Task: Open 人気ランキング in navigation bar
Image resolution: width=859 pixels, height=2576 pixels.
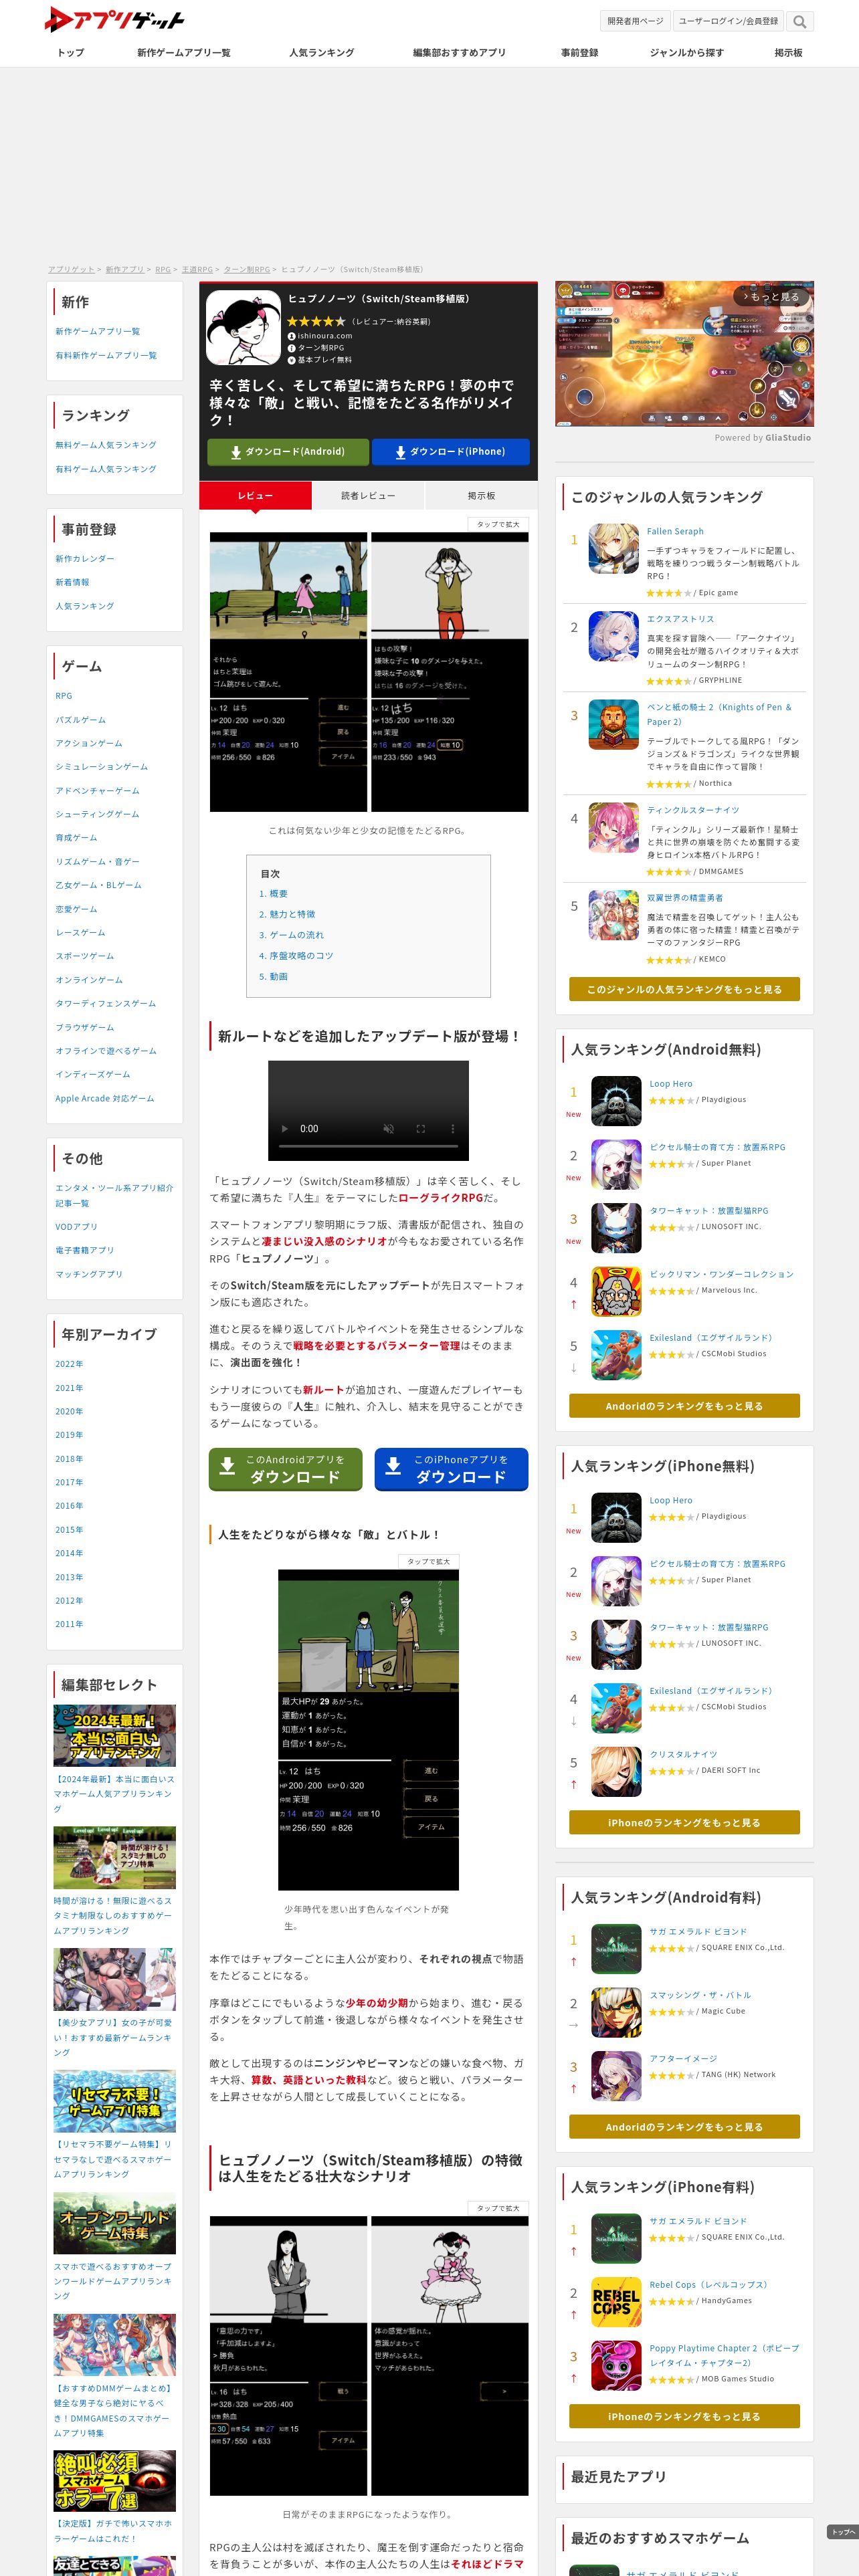Action: (322, 53)
